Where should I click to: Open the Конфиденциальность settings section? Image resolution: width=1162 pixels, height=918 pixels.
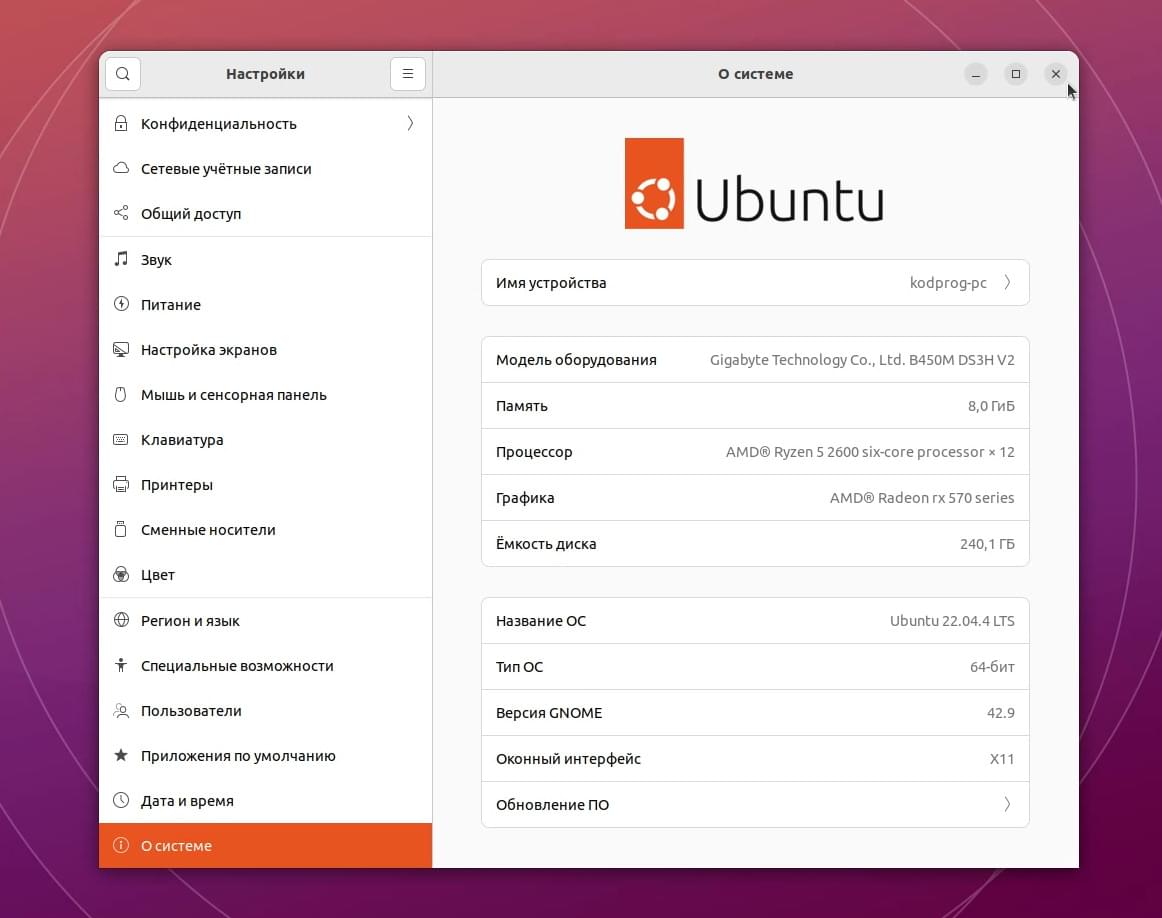(265, 124)
